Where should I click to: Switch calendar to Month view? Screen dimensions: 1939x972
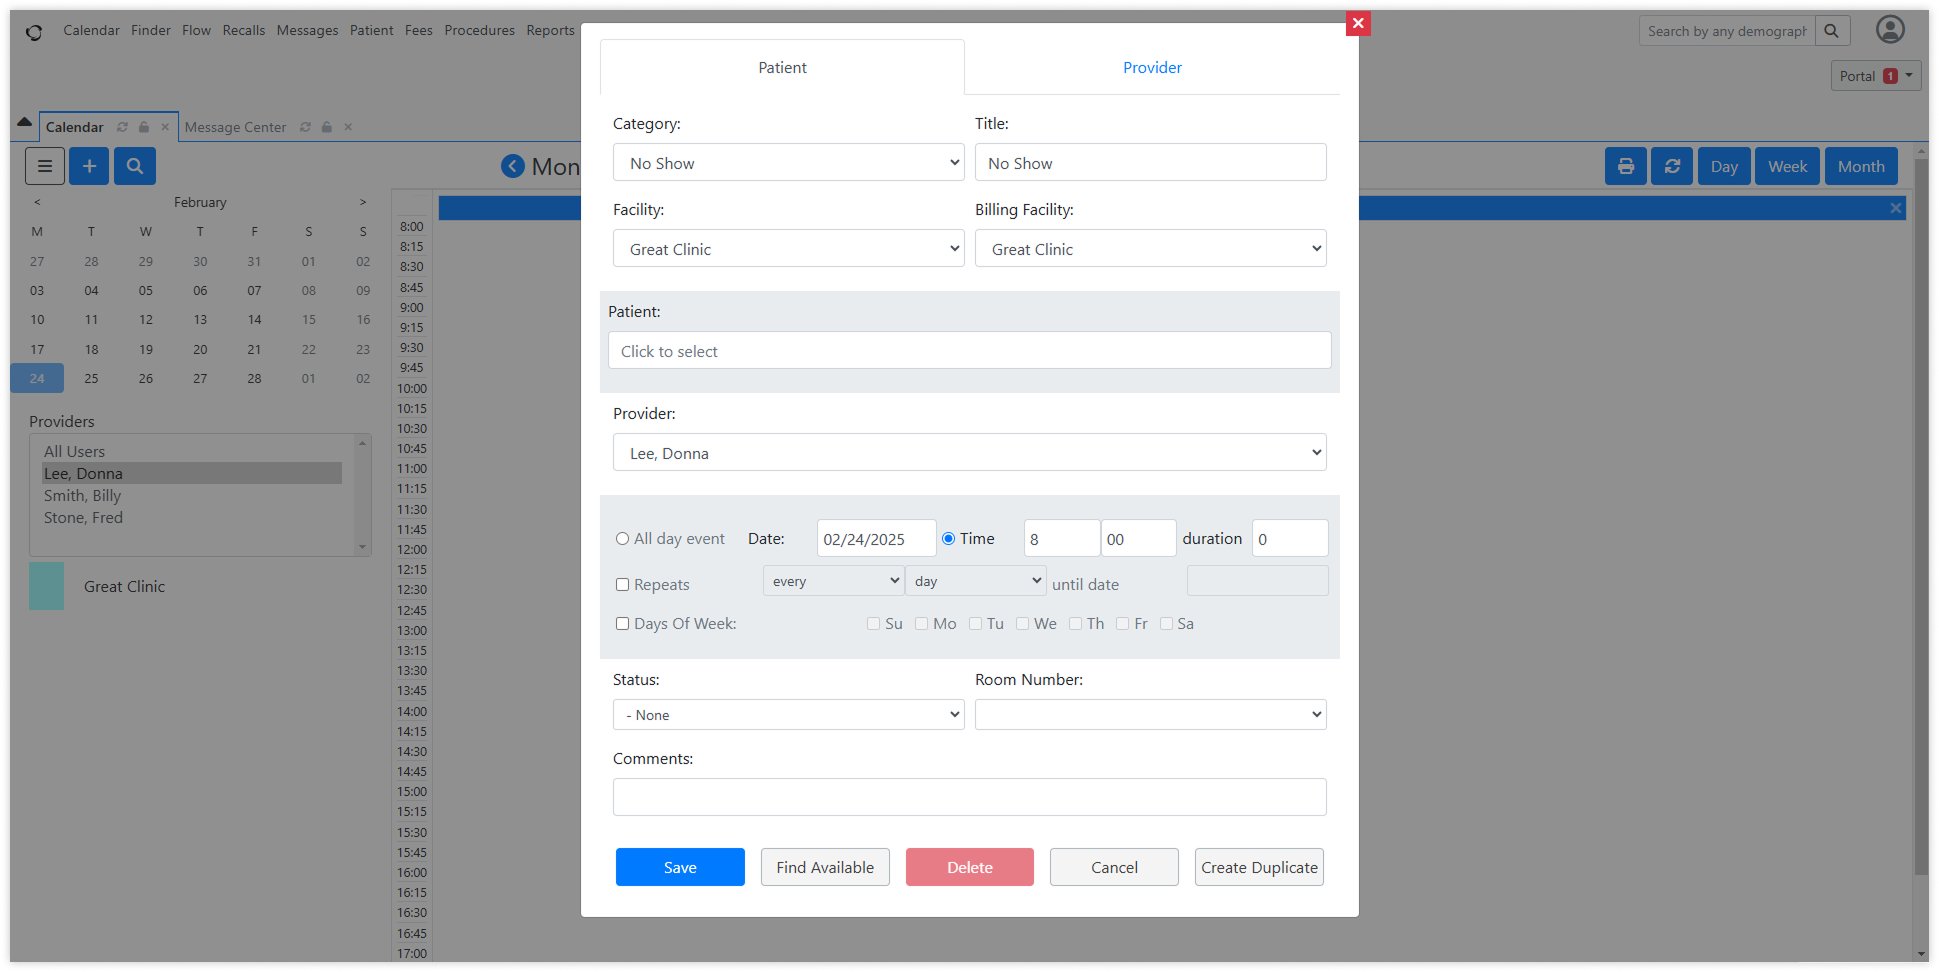(x=1861, y=166)
